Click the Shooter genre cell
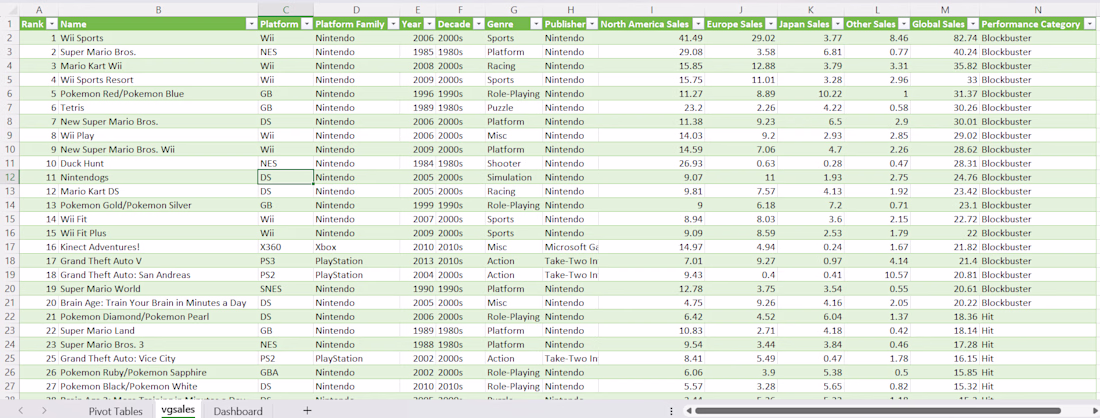1100x418 pixels. point(514,163)
